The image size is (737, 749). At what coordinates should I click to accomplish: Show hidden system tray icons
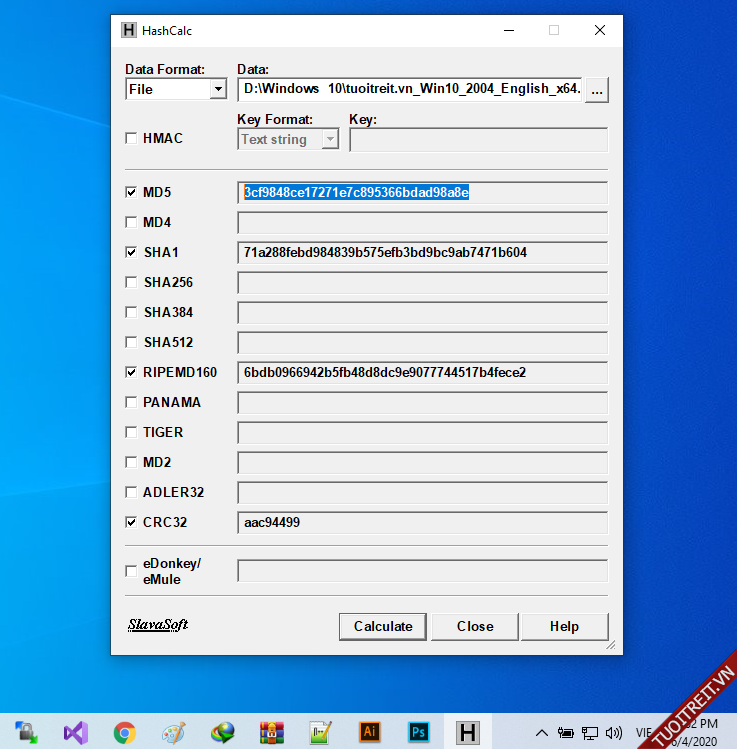click(x=542, y=733)
